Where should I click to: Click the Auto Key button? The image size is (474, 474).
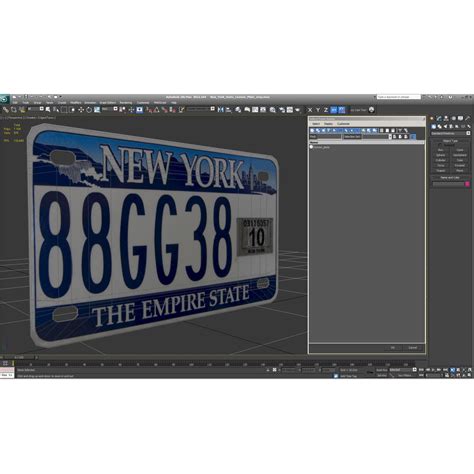pyautogui.click(x=382, y=370)
